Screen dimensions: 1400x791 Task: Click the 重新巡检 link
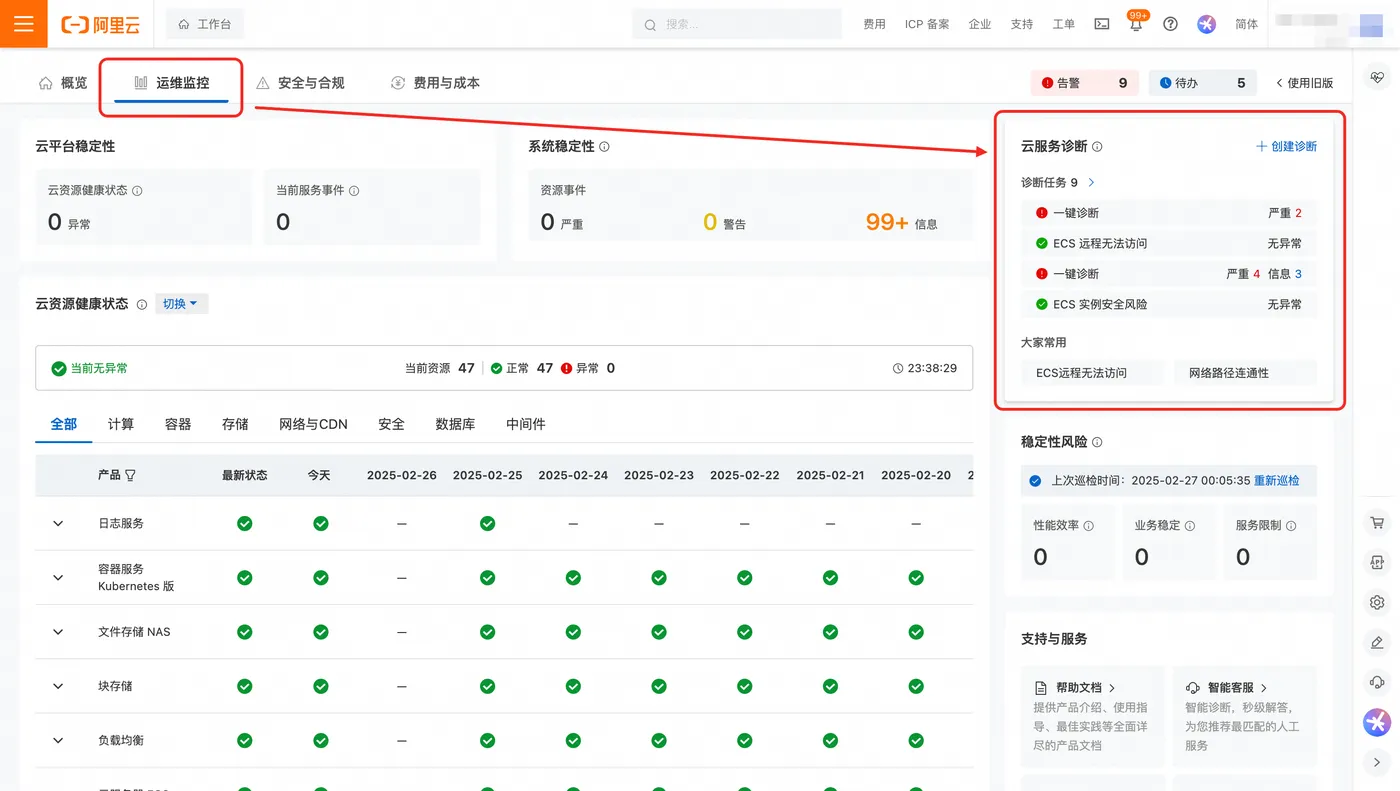[x=1277, y=480]
